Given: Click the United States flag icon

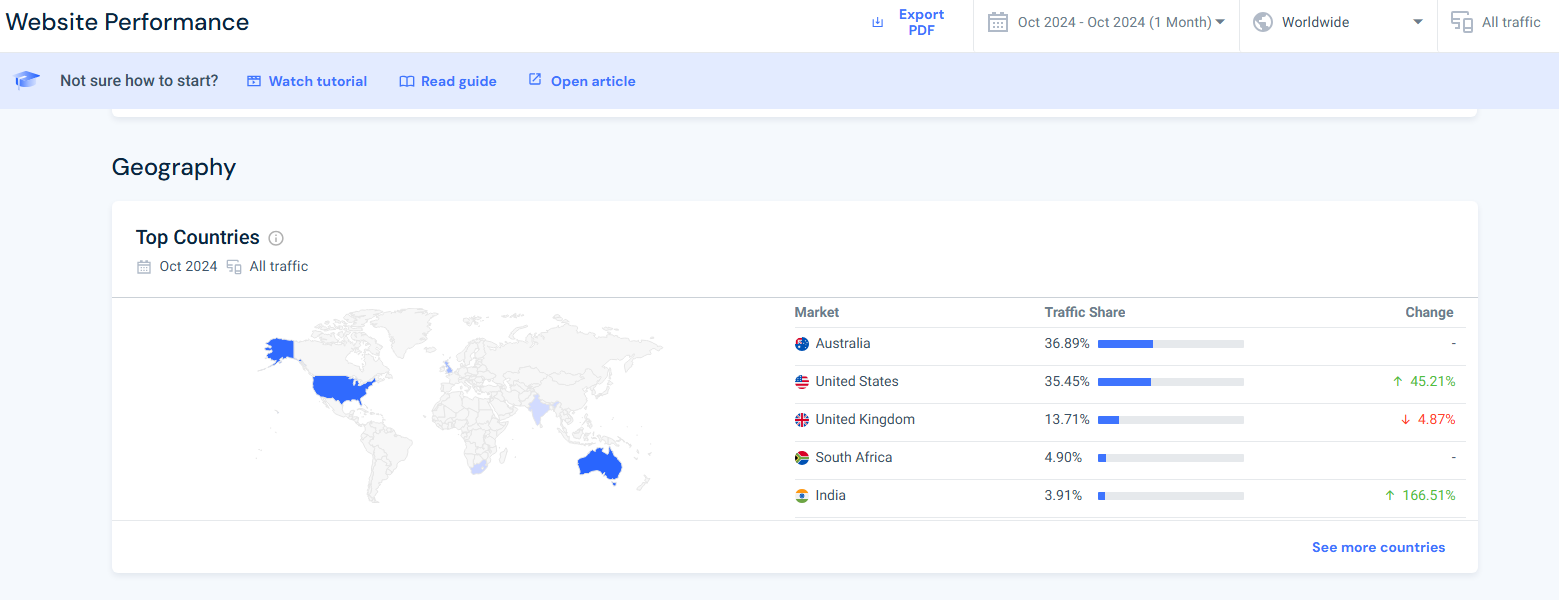Looking at the screenshot, I should coord(802,382).
